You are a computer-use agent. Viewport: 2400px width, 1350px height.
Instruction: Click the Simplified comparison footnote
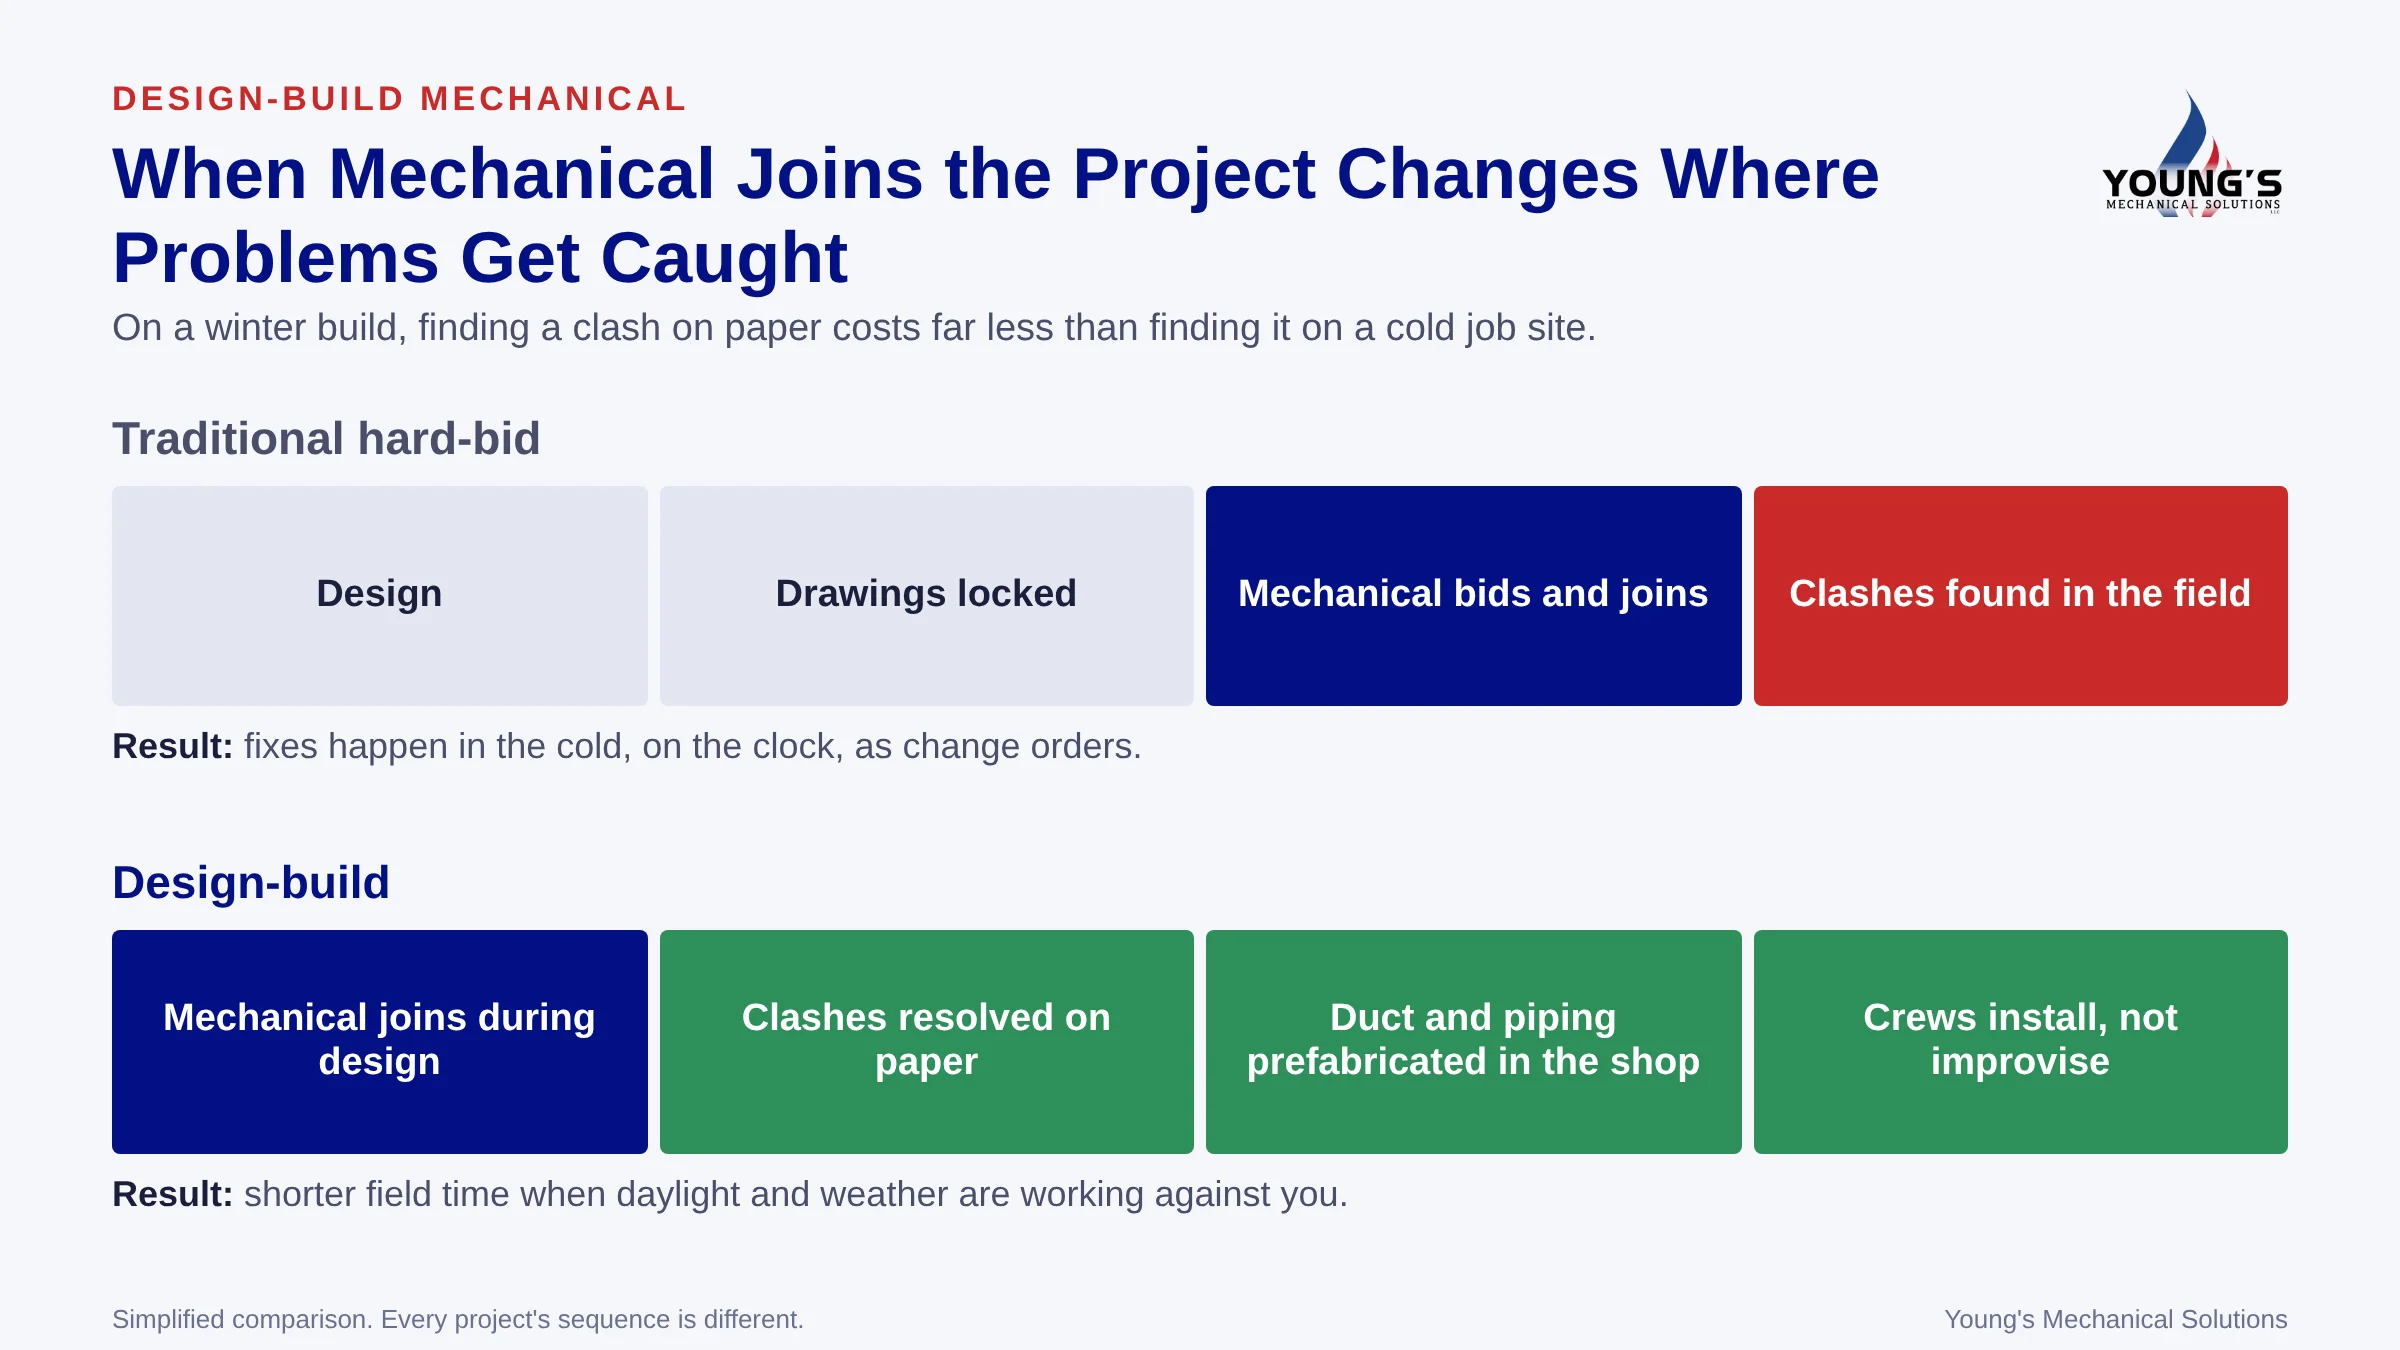(458, 1320)
